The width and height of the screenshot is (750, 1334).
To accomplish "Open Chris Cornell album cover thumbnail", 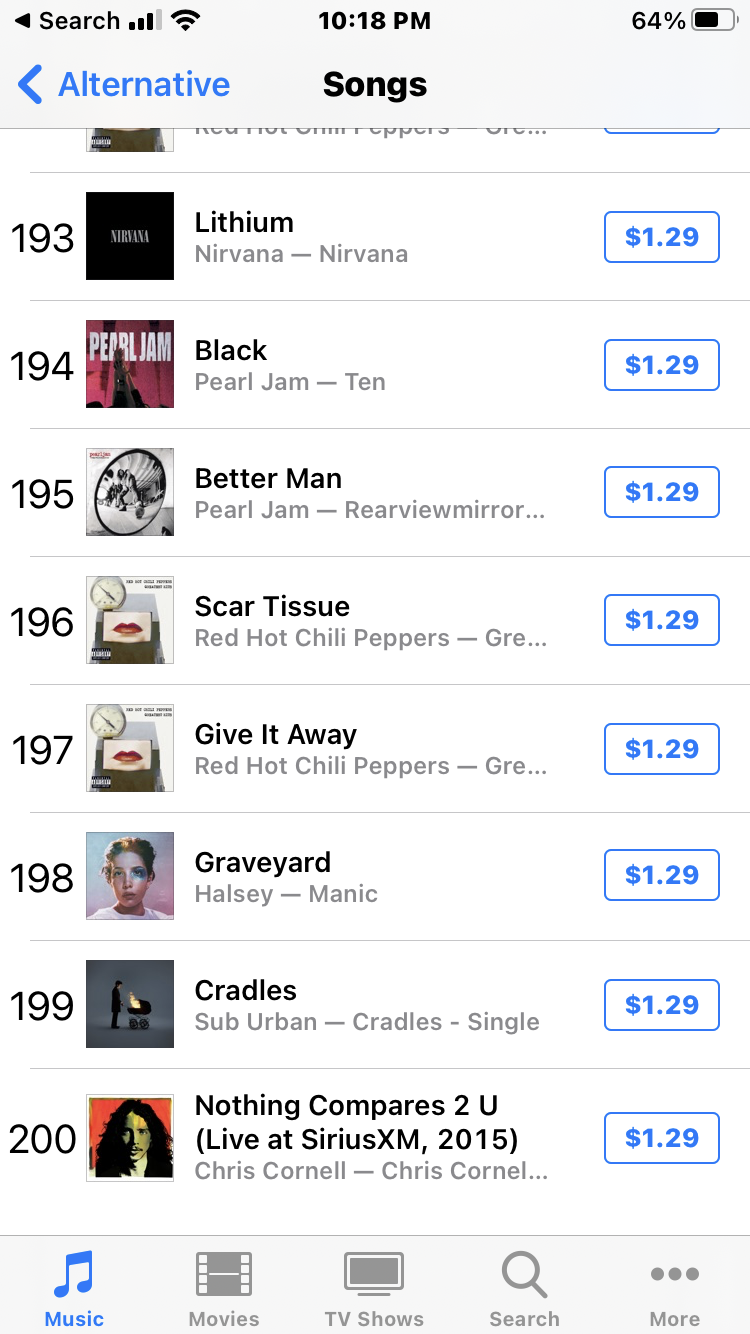I will (x=130, y=1138).
